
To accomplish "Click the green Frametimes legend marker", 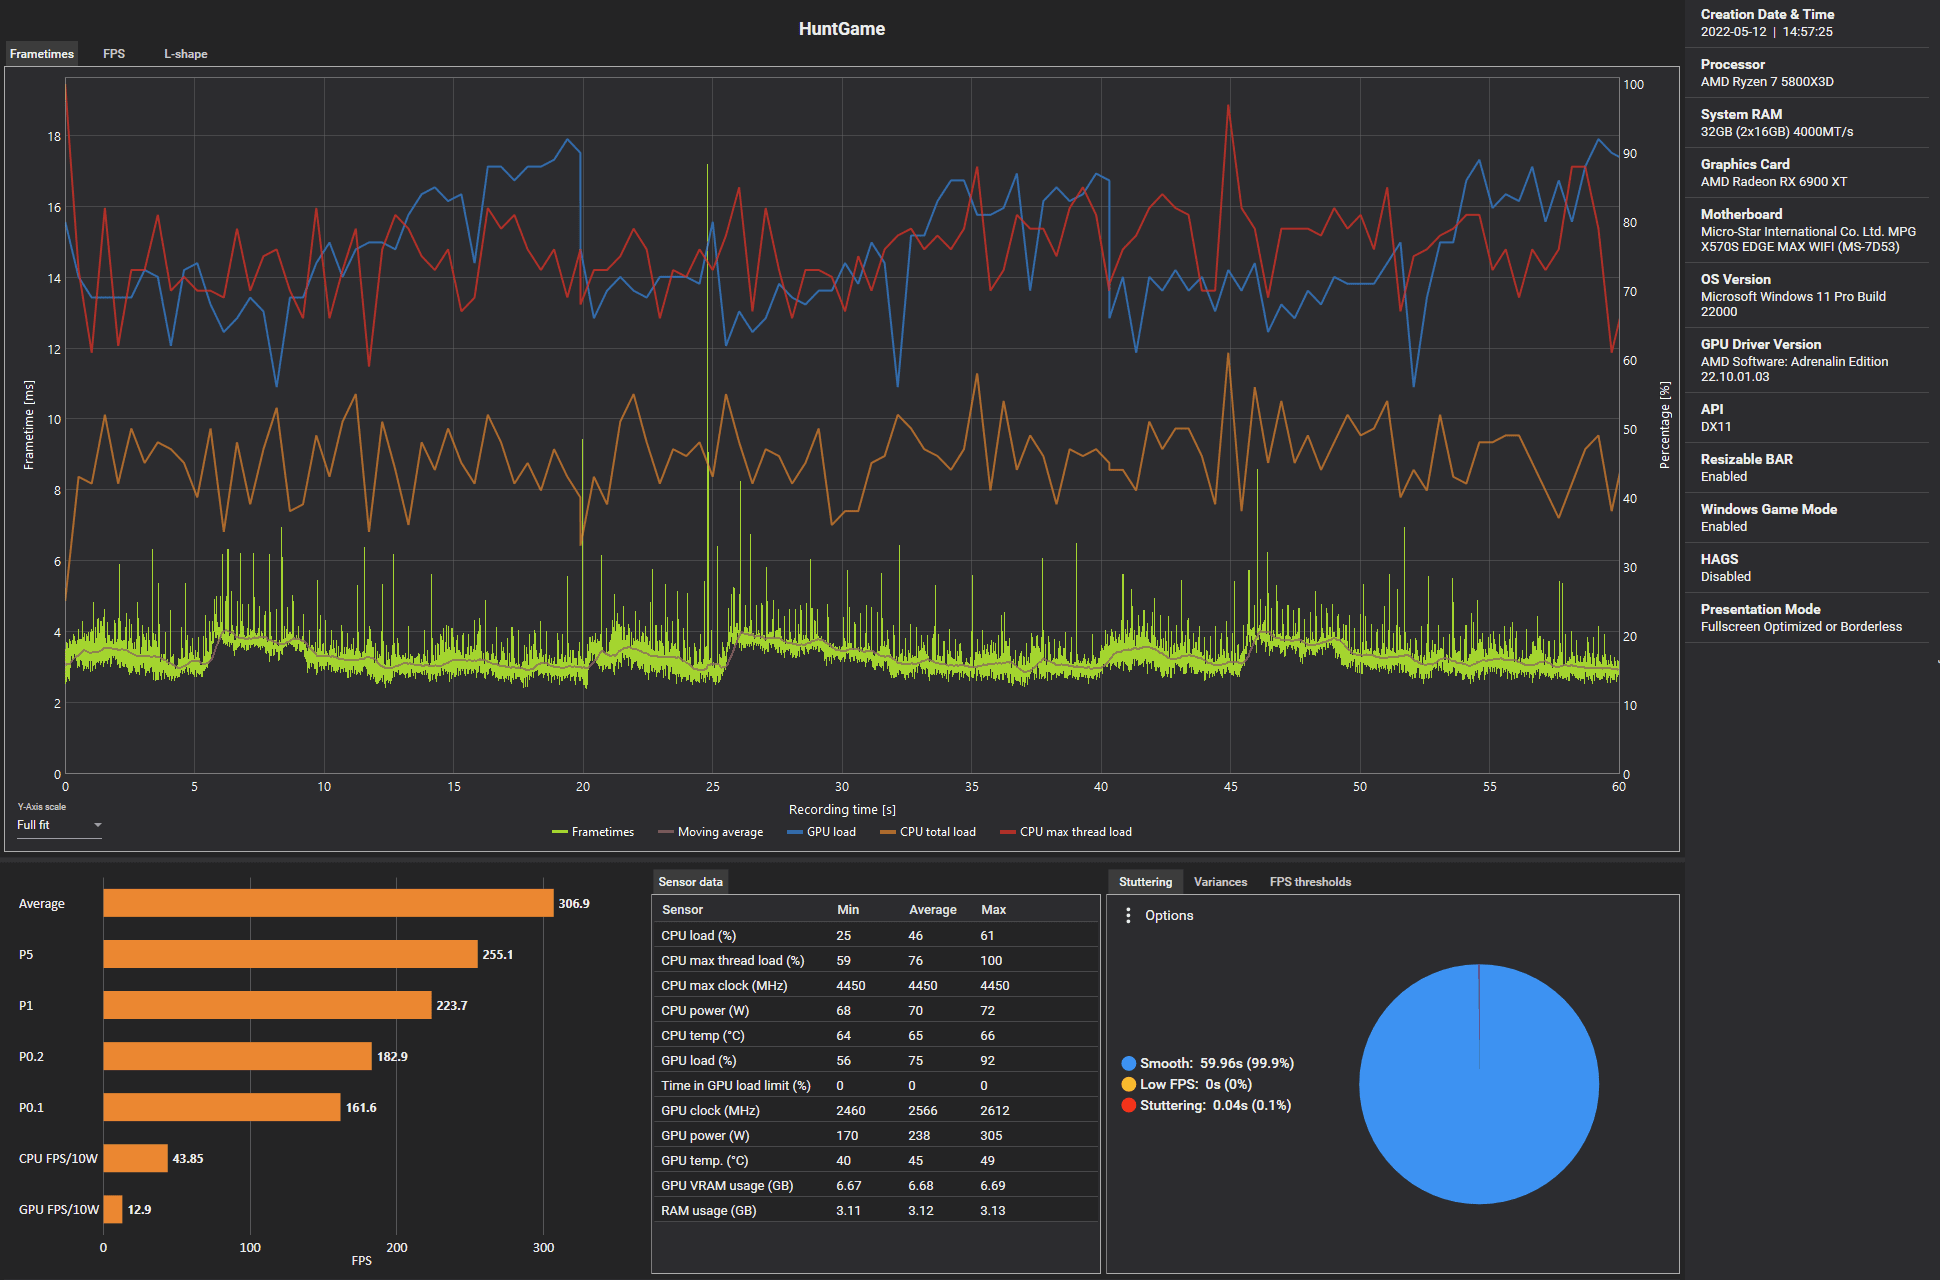I will click(x=560, y=832).
